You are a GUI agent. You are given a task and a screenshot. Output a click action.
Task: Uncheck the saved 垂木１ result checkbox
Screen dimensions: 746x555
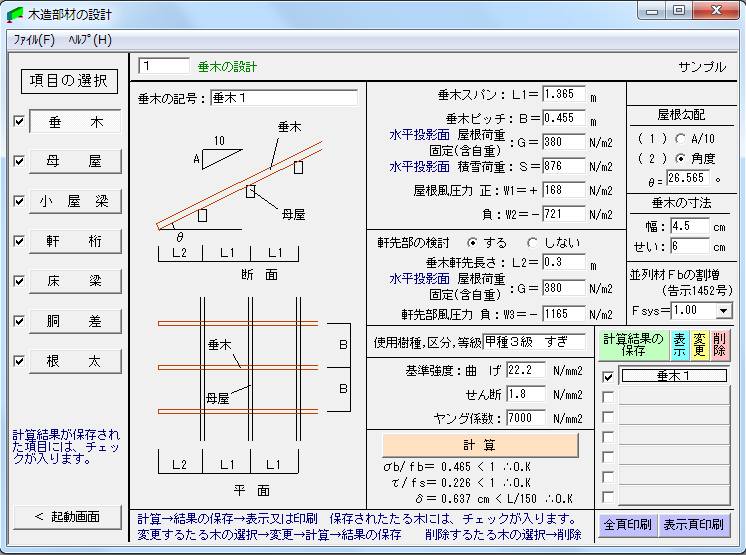point(608,377)
